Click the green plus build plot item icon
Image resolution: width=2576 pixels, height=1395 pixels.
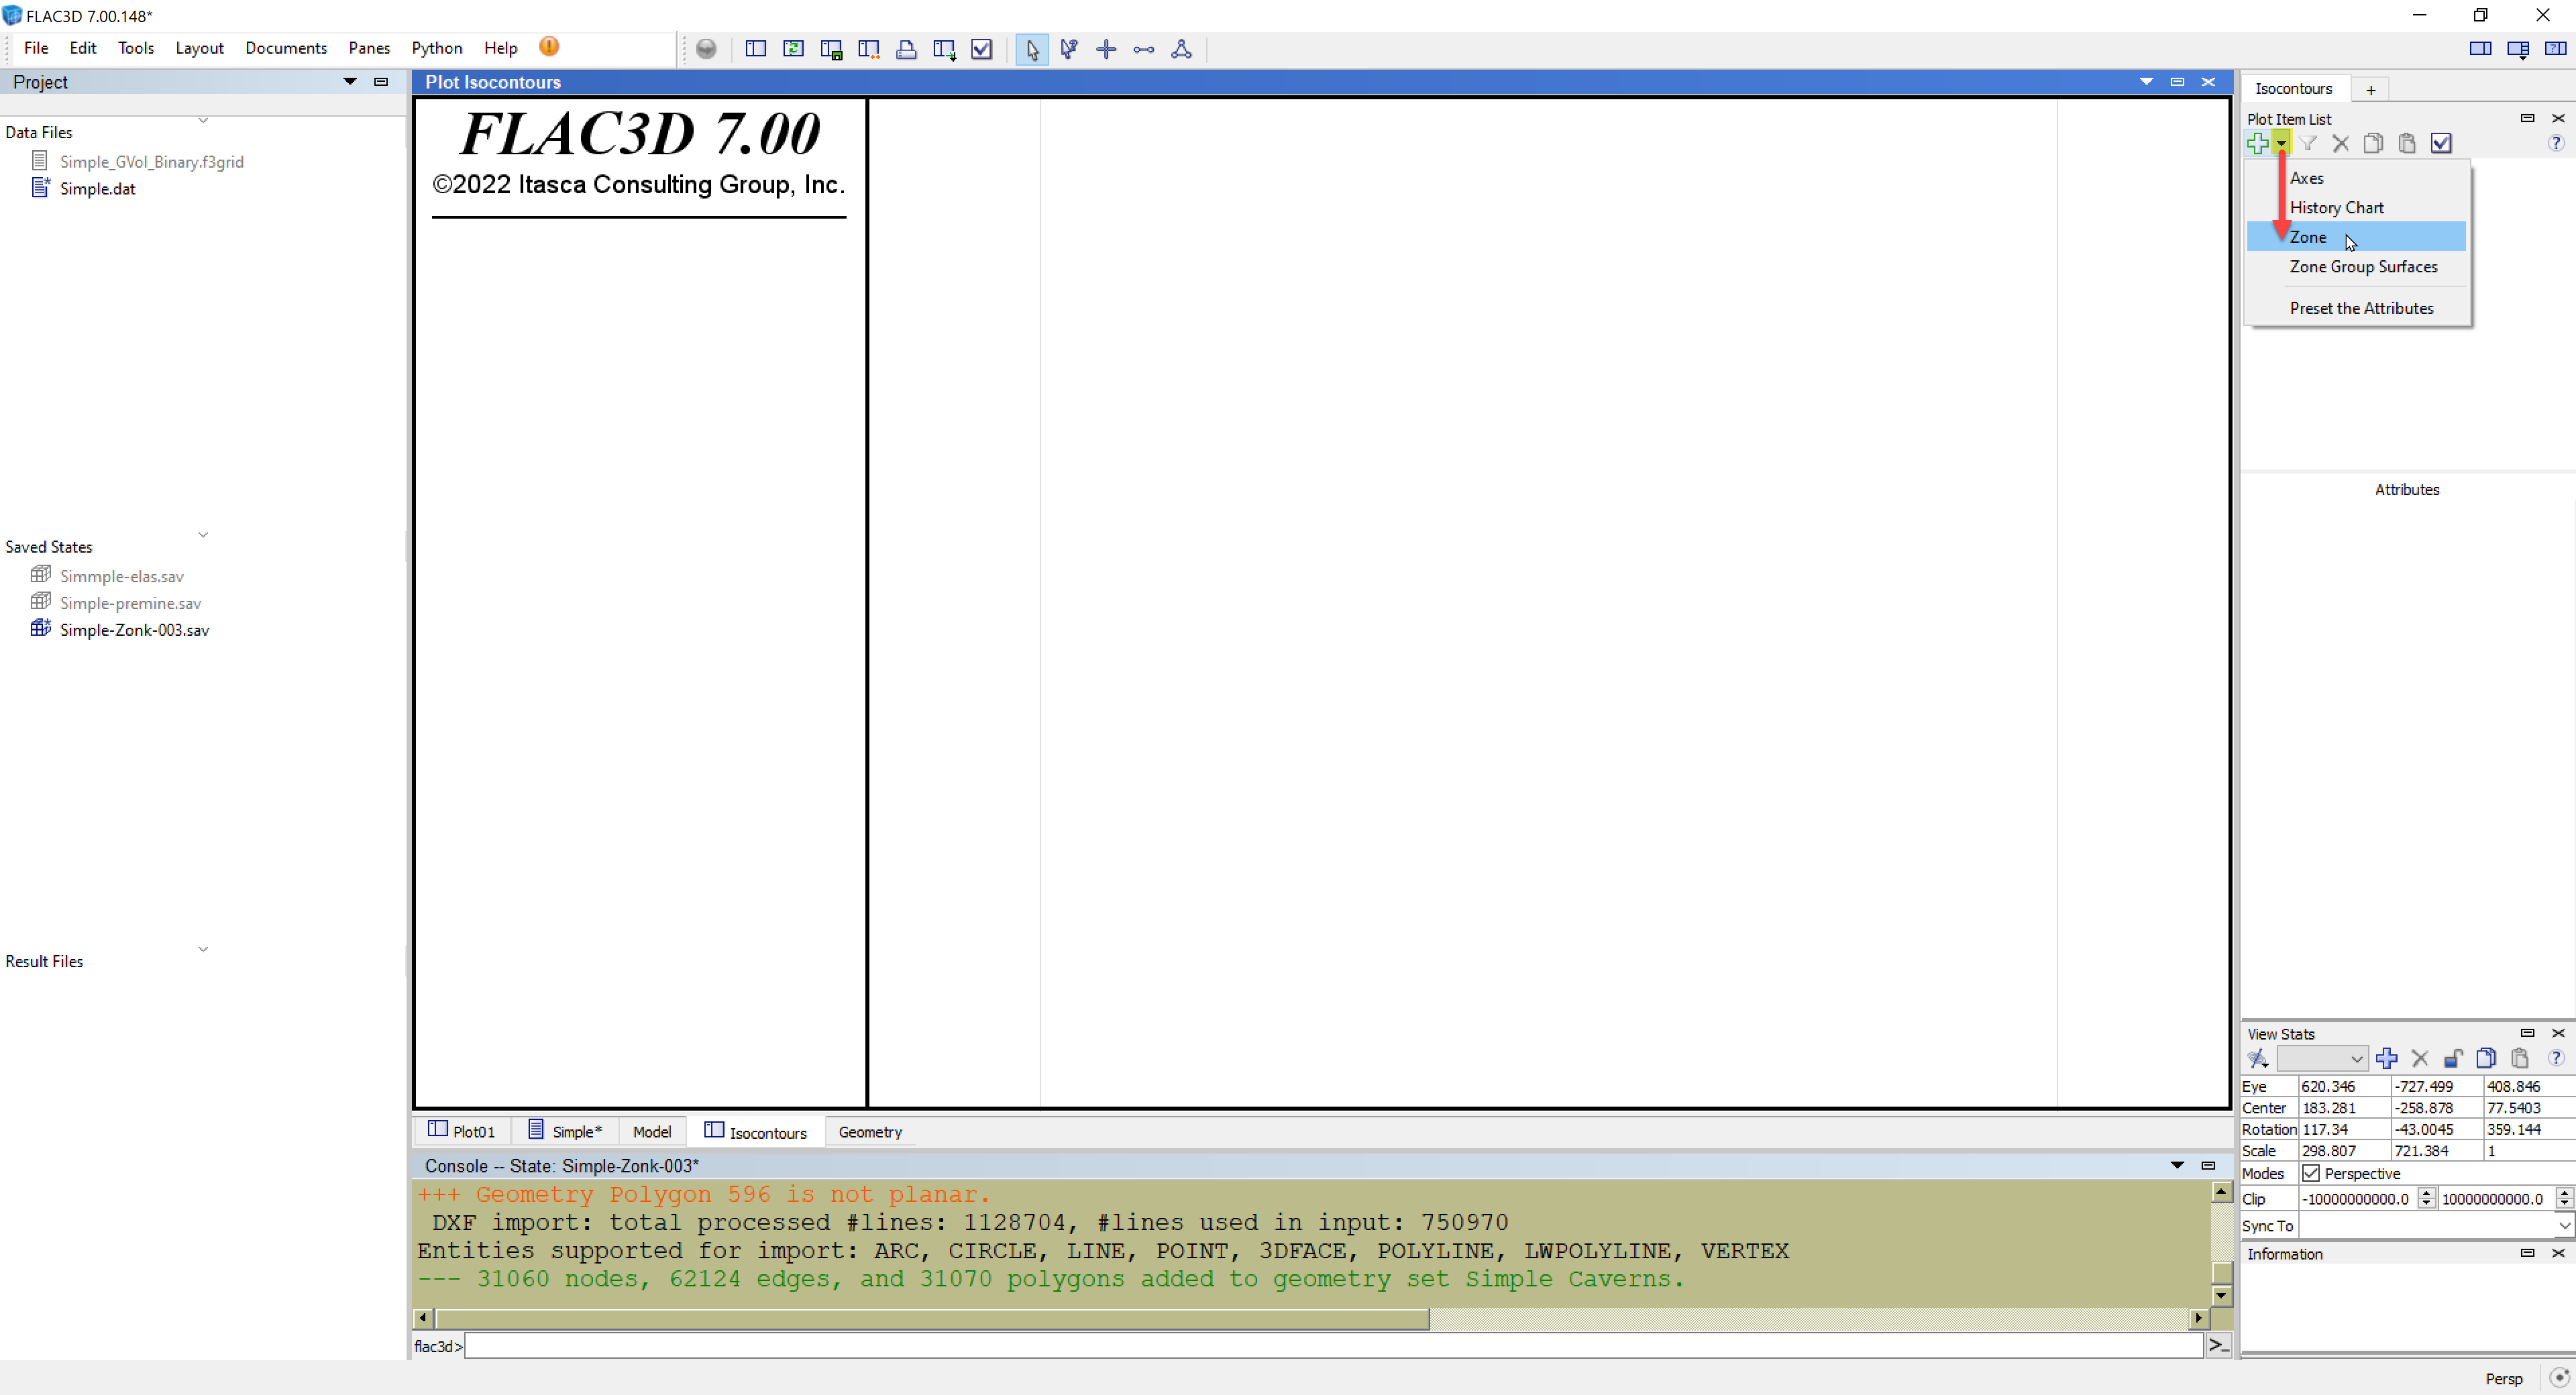pos(2257,143)
